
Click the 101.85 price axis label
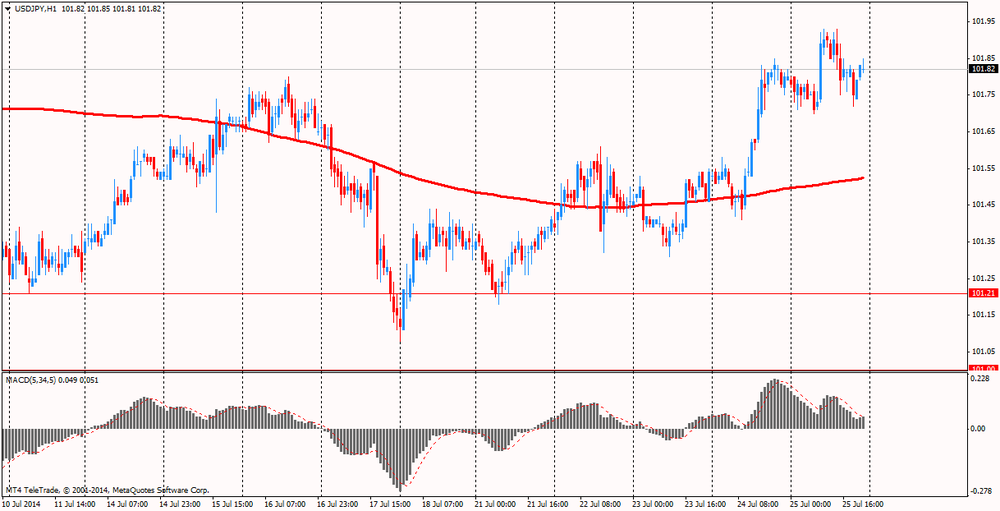983,58
